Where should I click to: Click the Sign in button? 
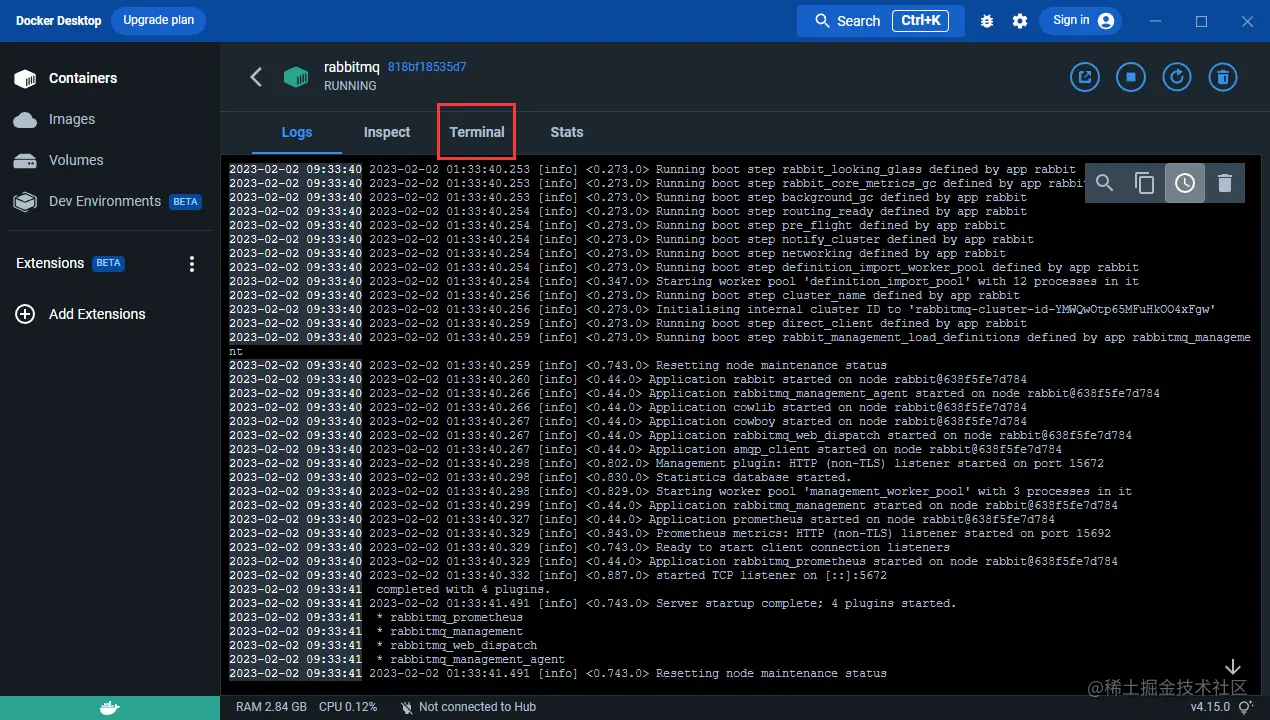pos(1081,21)
